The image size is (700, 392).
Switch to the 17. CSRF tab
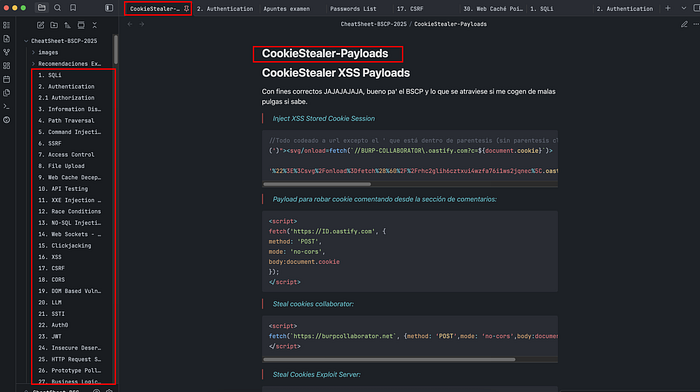click(410, 8)
